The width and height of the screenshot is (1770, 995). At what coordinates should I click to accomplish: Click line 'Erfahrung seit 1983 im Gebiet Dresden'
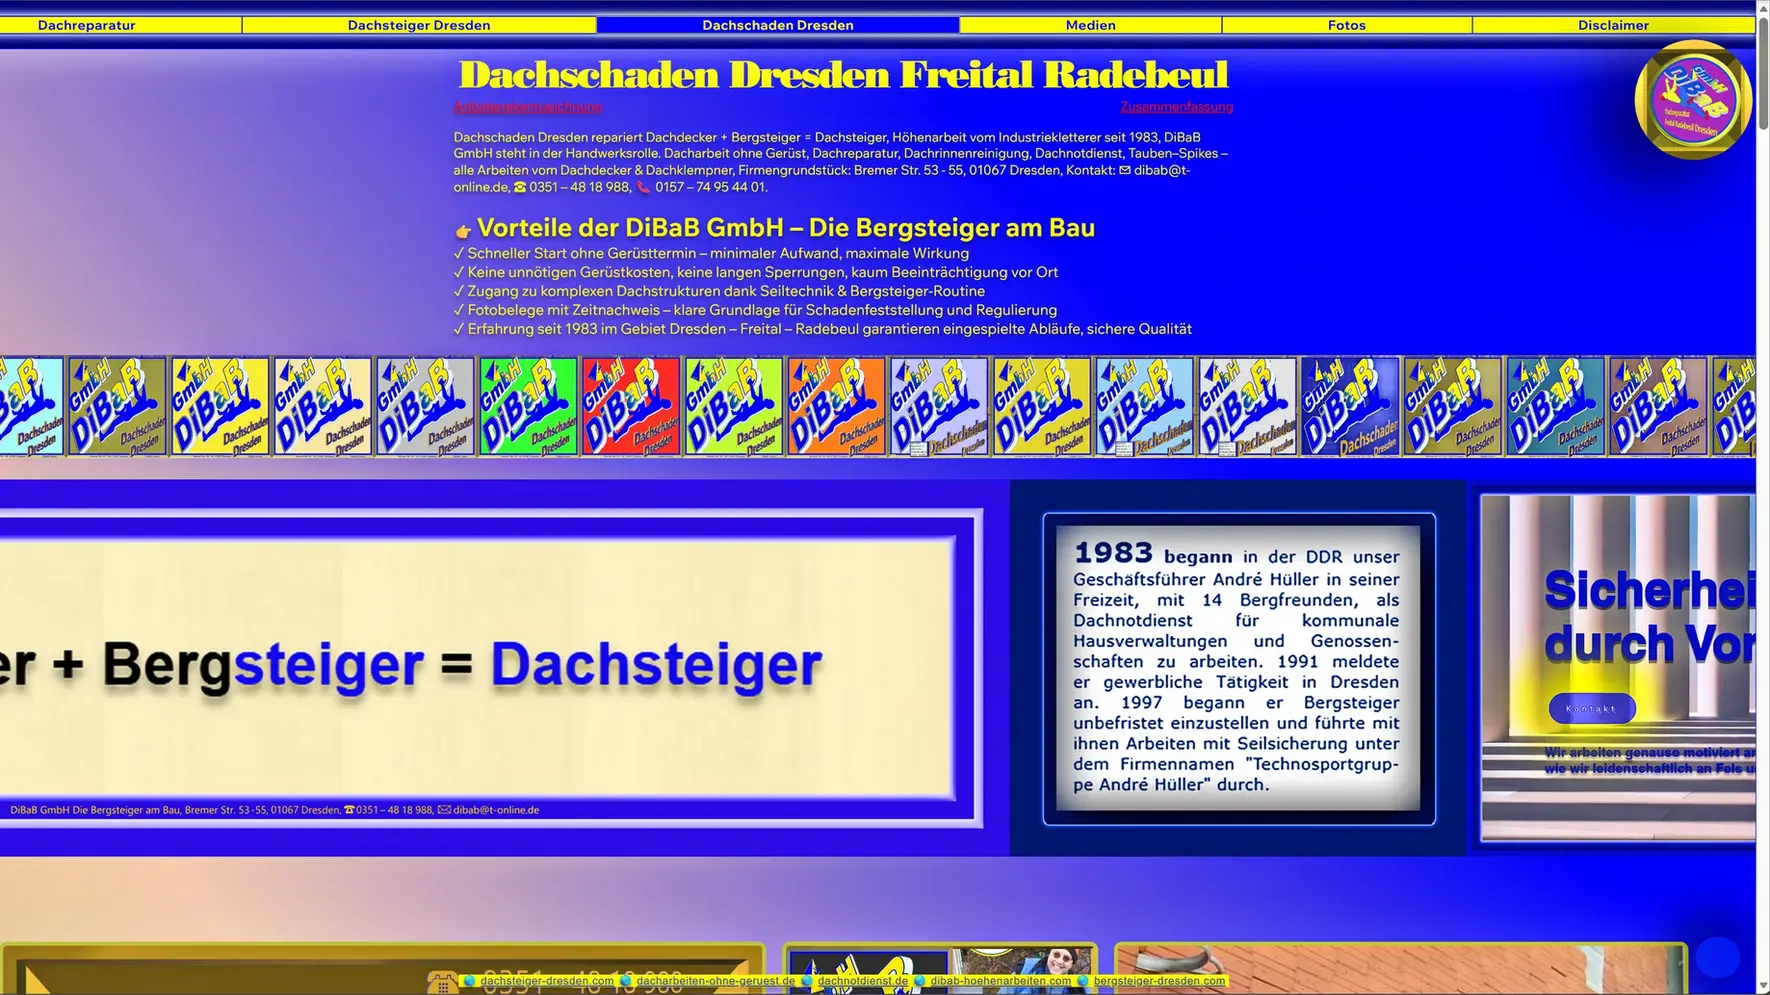823,330
